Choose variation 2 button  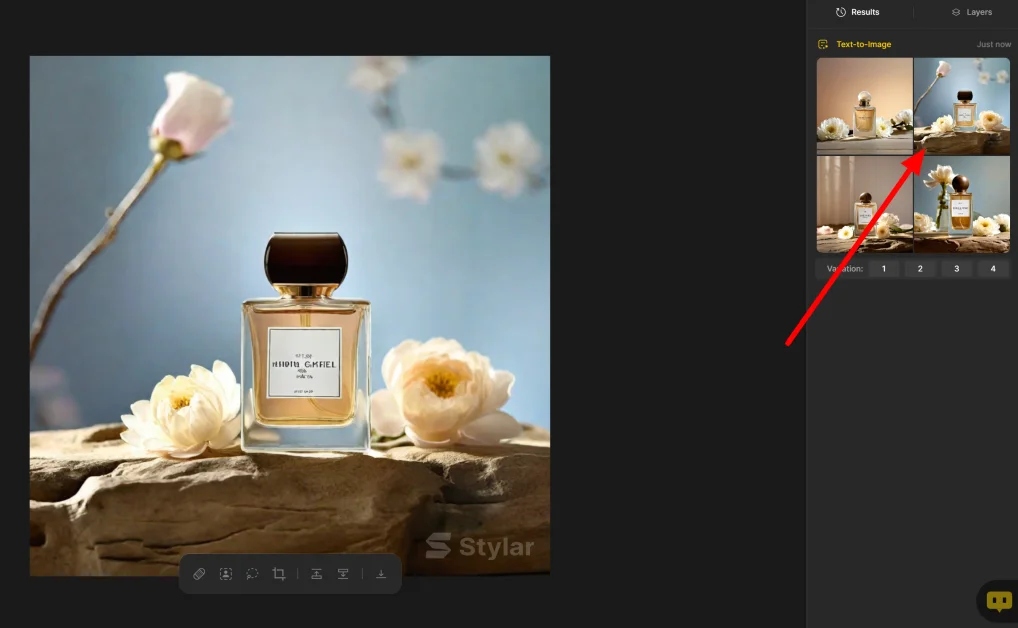coord(920,269)
